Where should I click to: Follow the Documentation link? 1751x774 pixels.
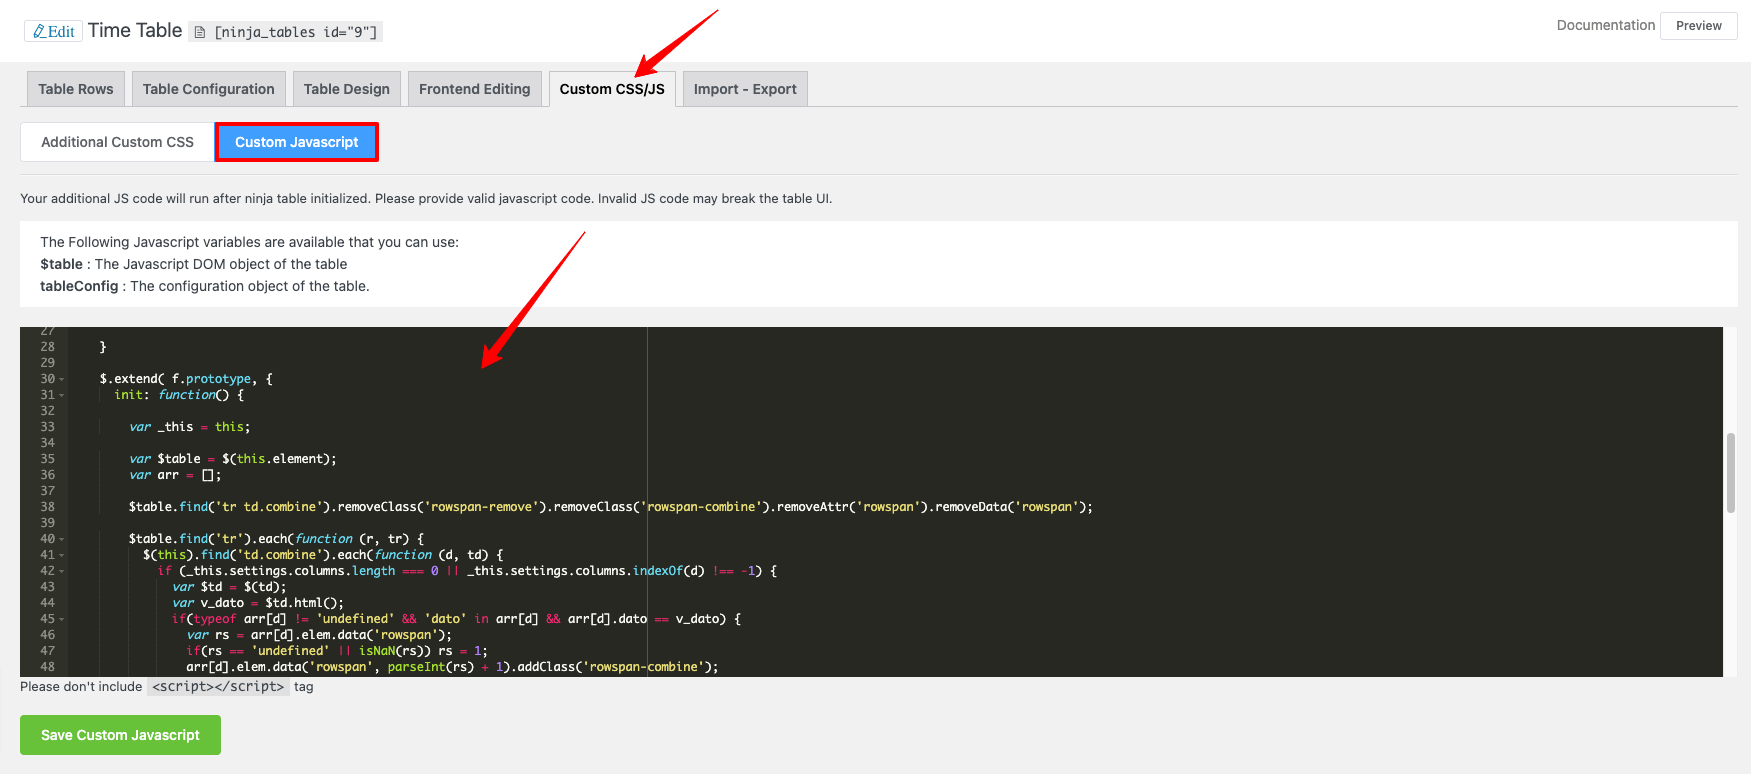[1605, 25]
